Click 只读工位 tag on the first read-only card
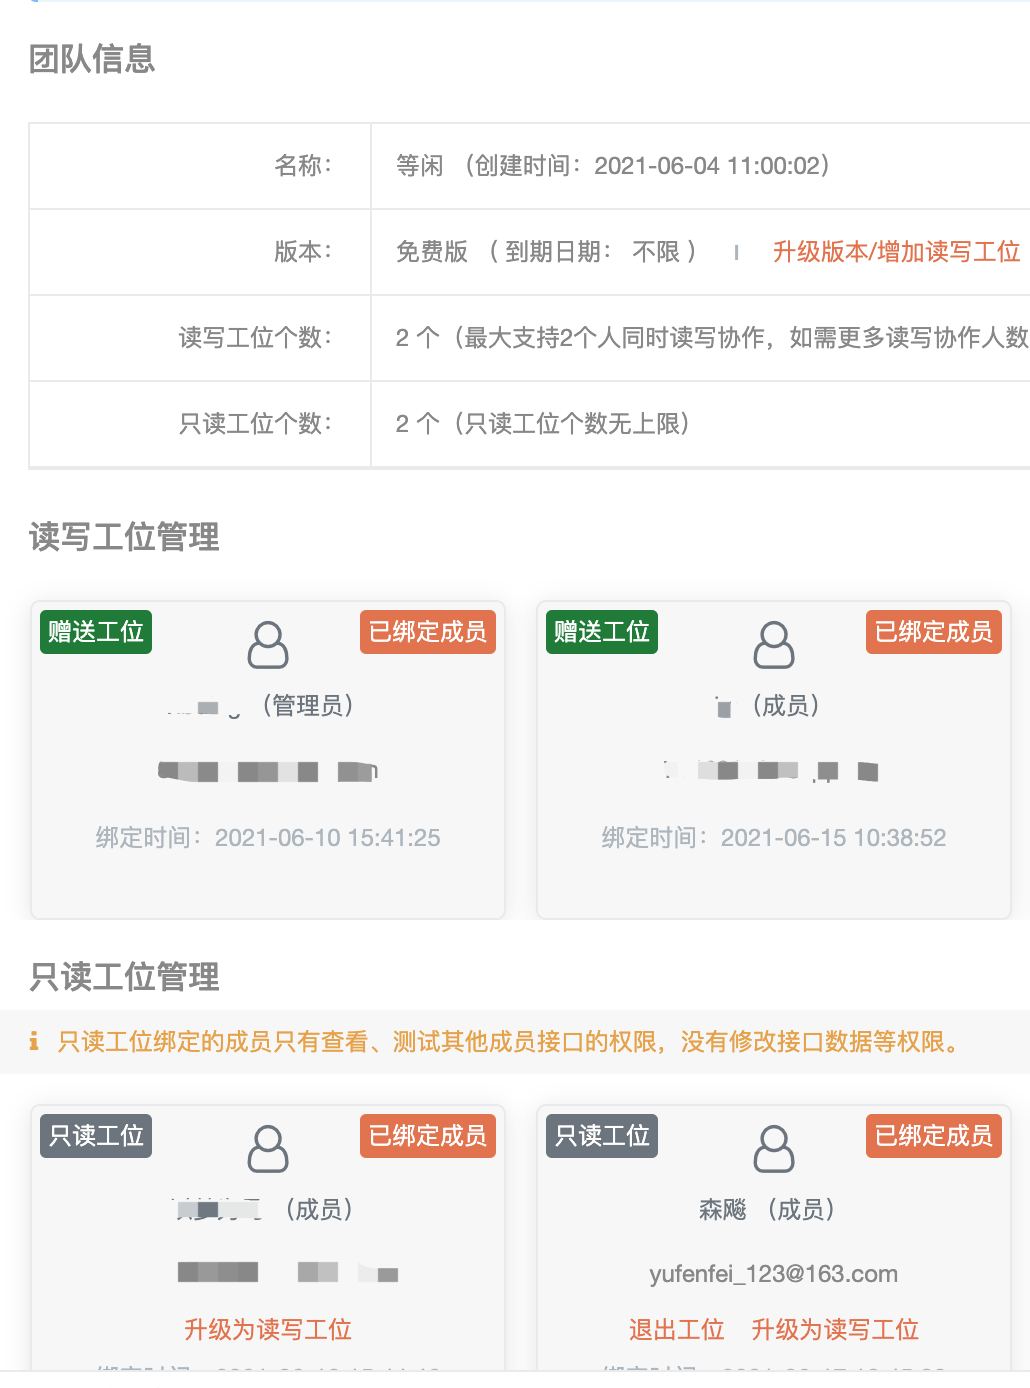Viewport: 1030px width, 1388px height. click(x=96, y=1136)
